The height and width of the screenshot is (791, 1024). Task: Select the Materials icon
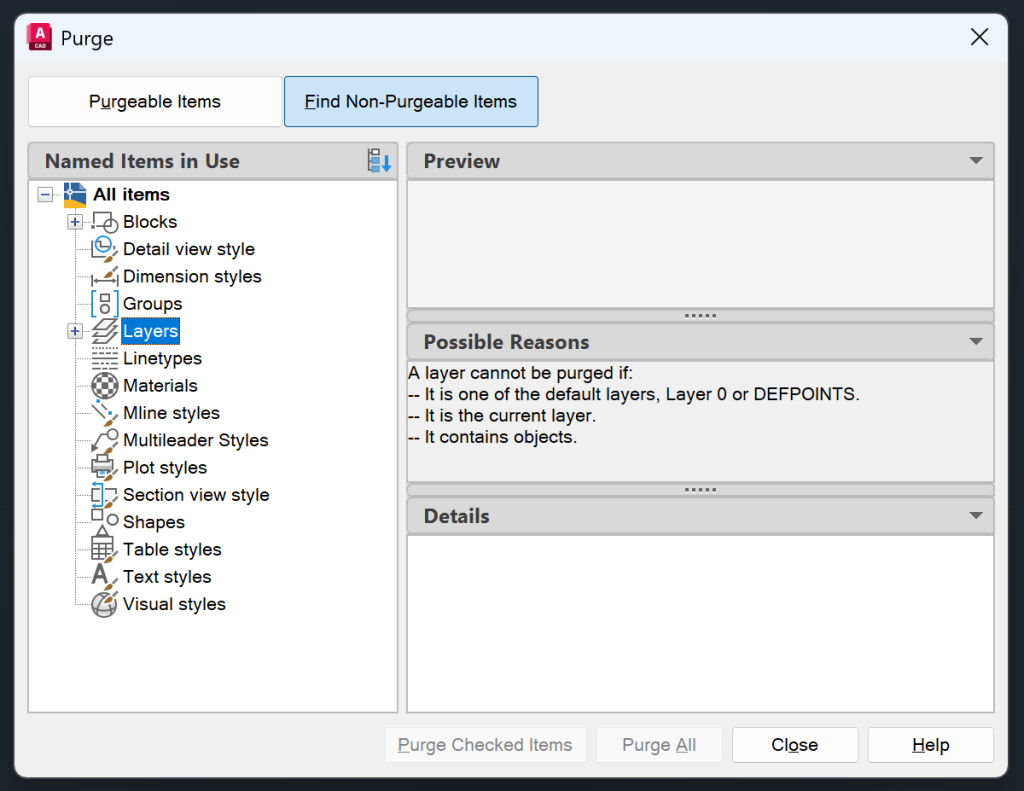tap(104, 385)
